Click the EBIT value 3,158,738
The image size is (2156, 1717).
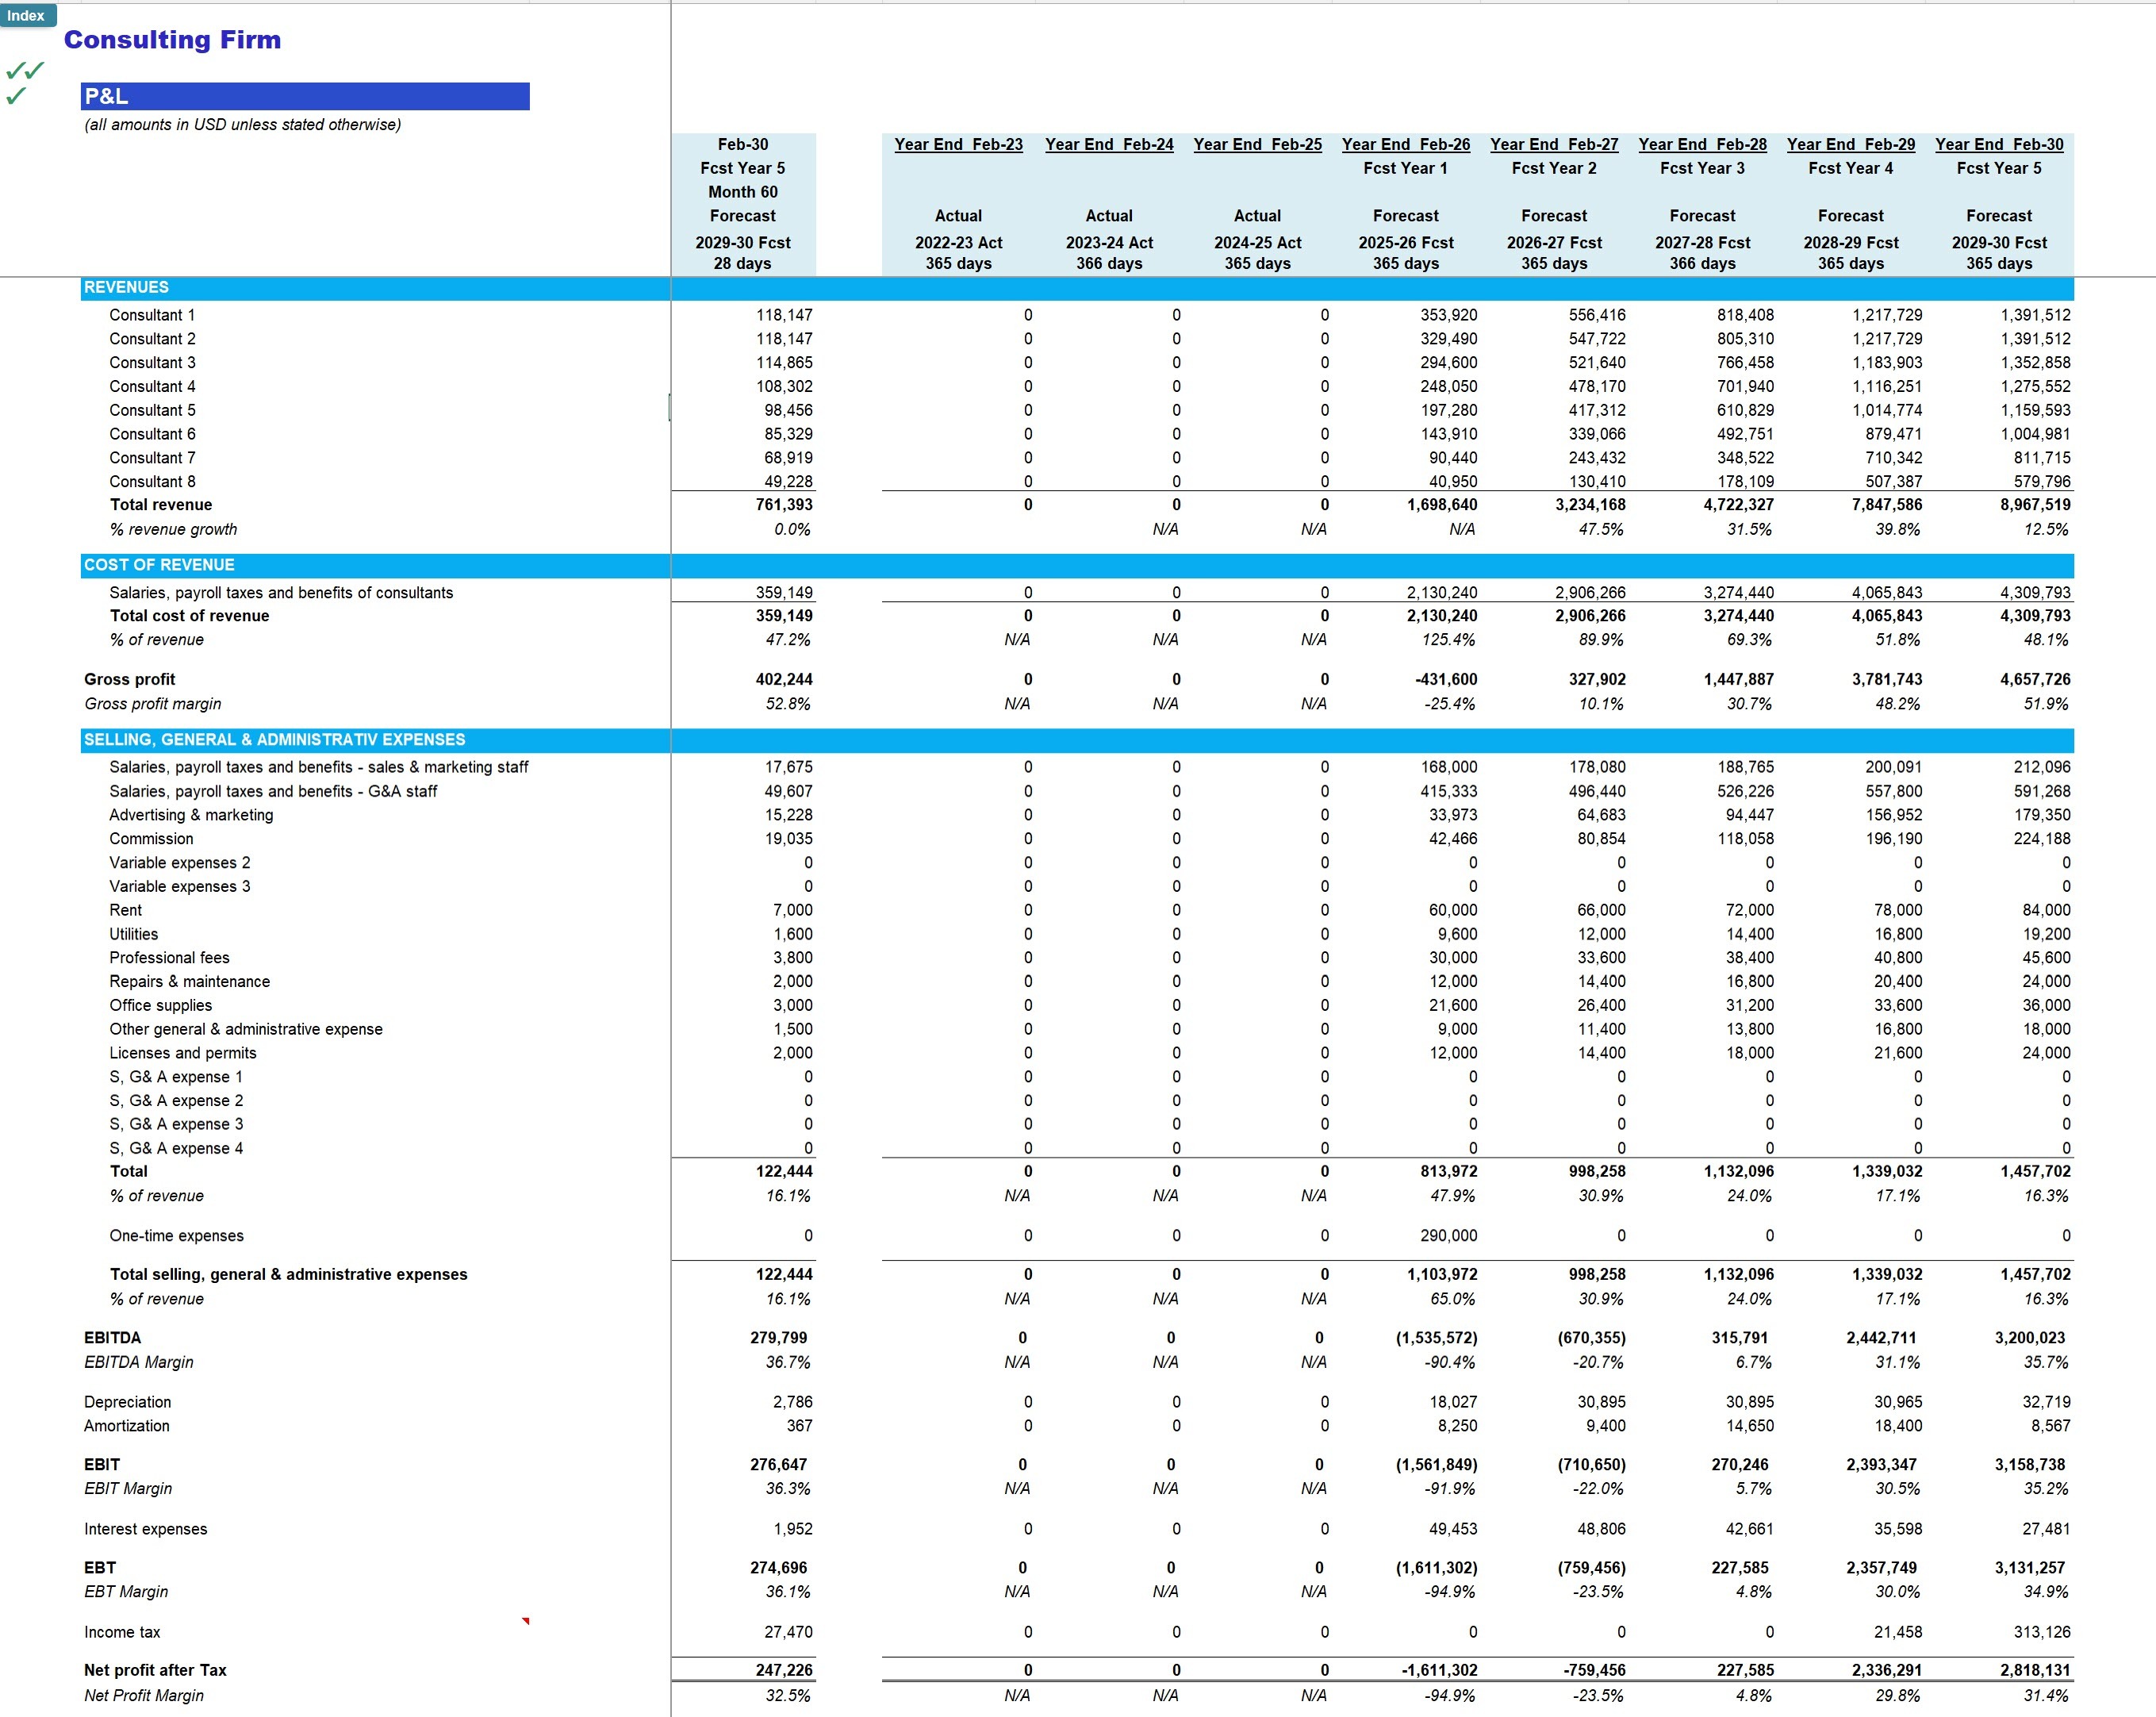click(2029, 1465)
